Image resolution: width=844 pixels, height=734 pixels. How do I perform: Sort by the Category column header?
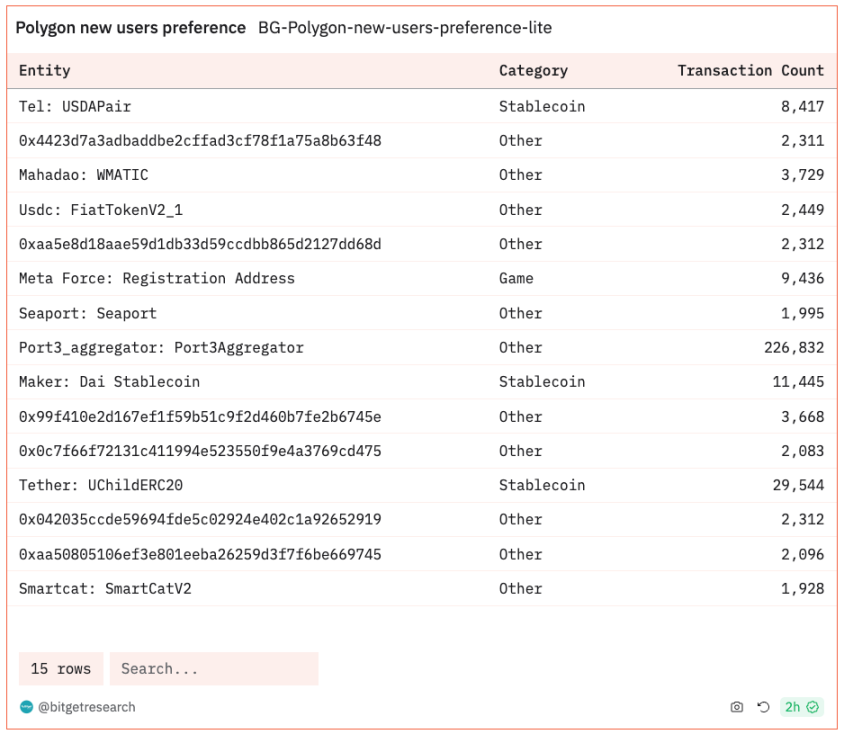pyautogui.click(x=533, y=71)
